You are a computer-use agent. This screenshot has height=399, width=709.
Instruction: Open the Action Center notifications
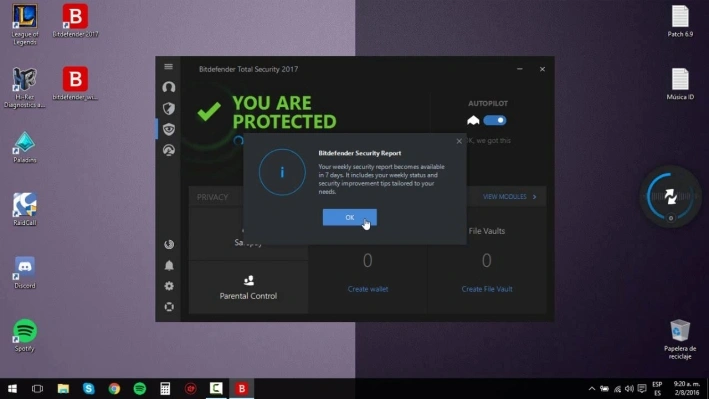pyautogui.click(x=642, y=389)
